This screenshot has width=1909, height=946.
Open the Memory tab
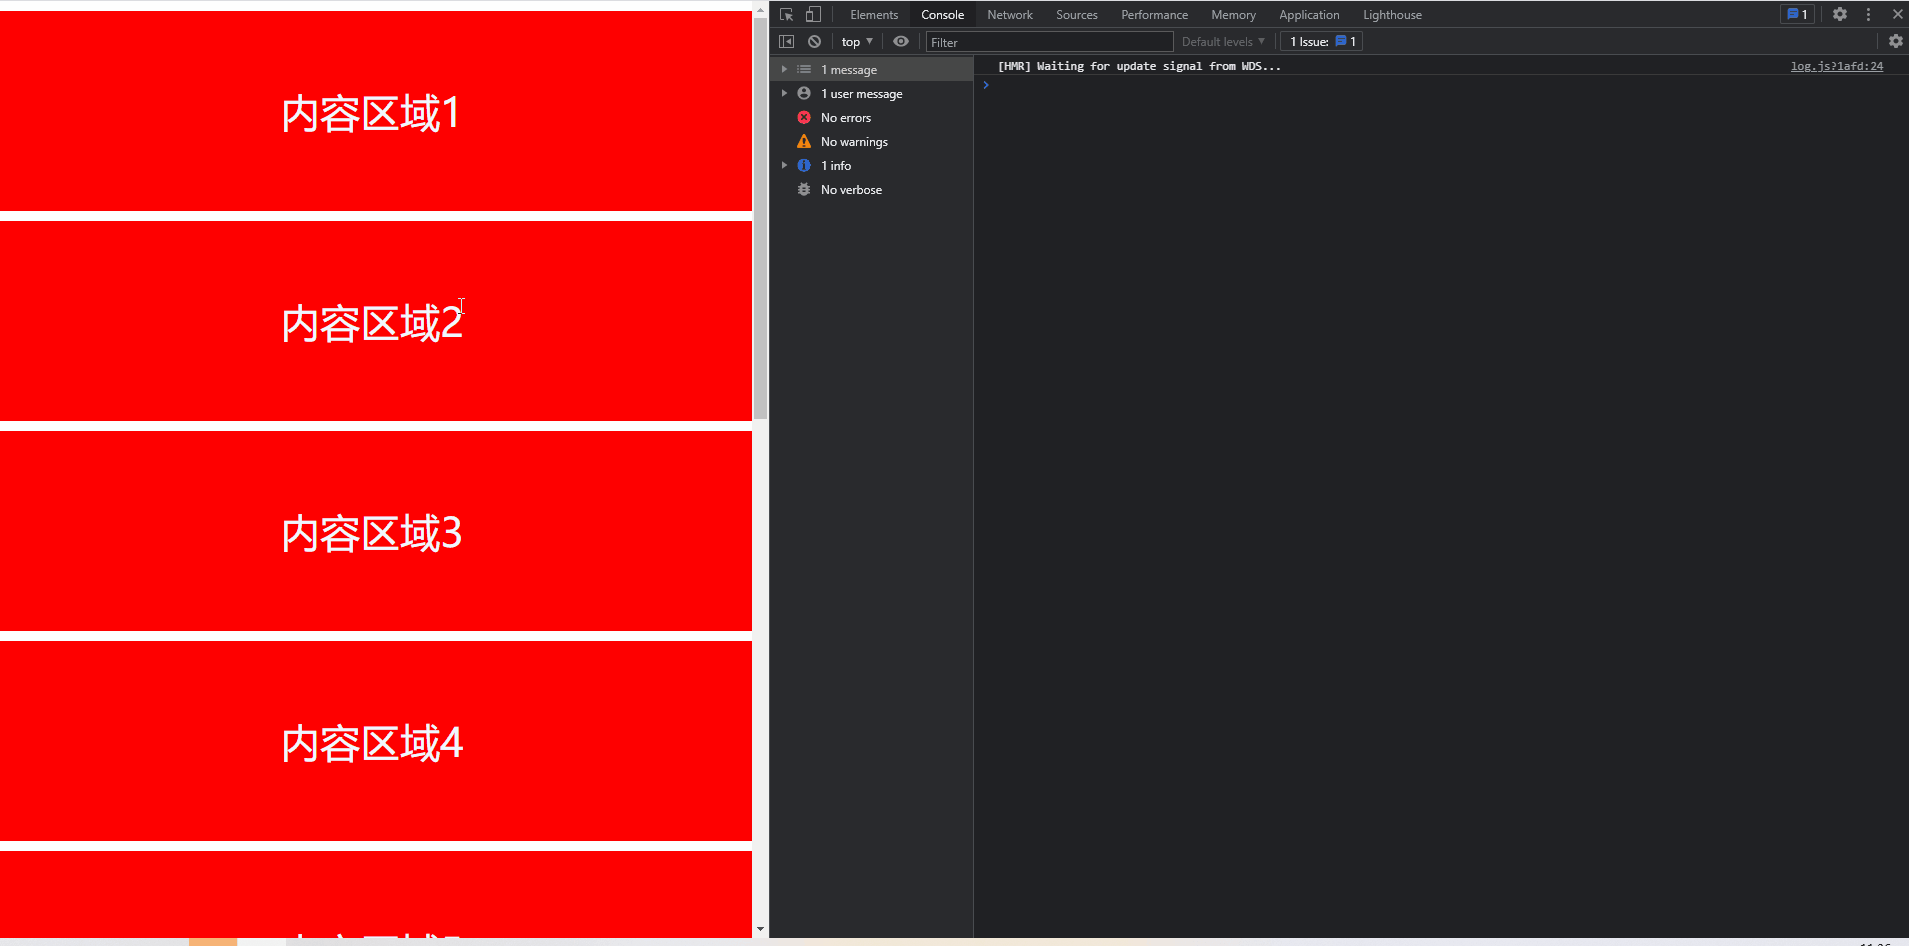[x=1233, y=14]
